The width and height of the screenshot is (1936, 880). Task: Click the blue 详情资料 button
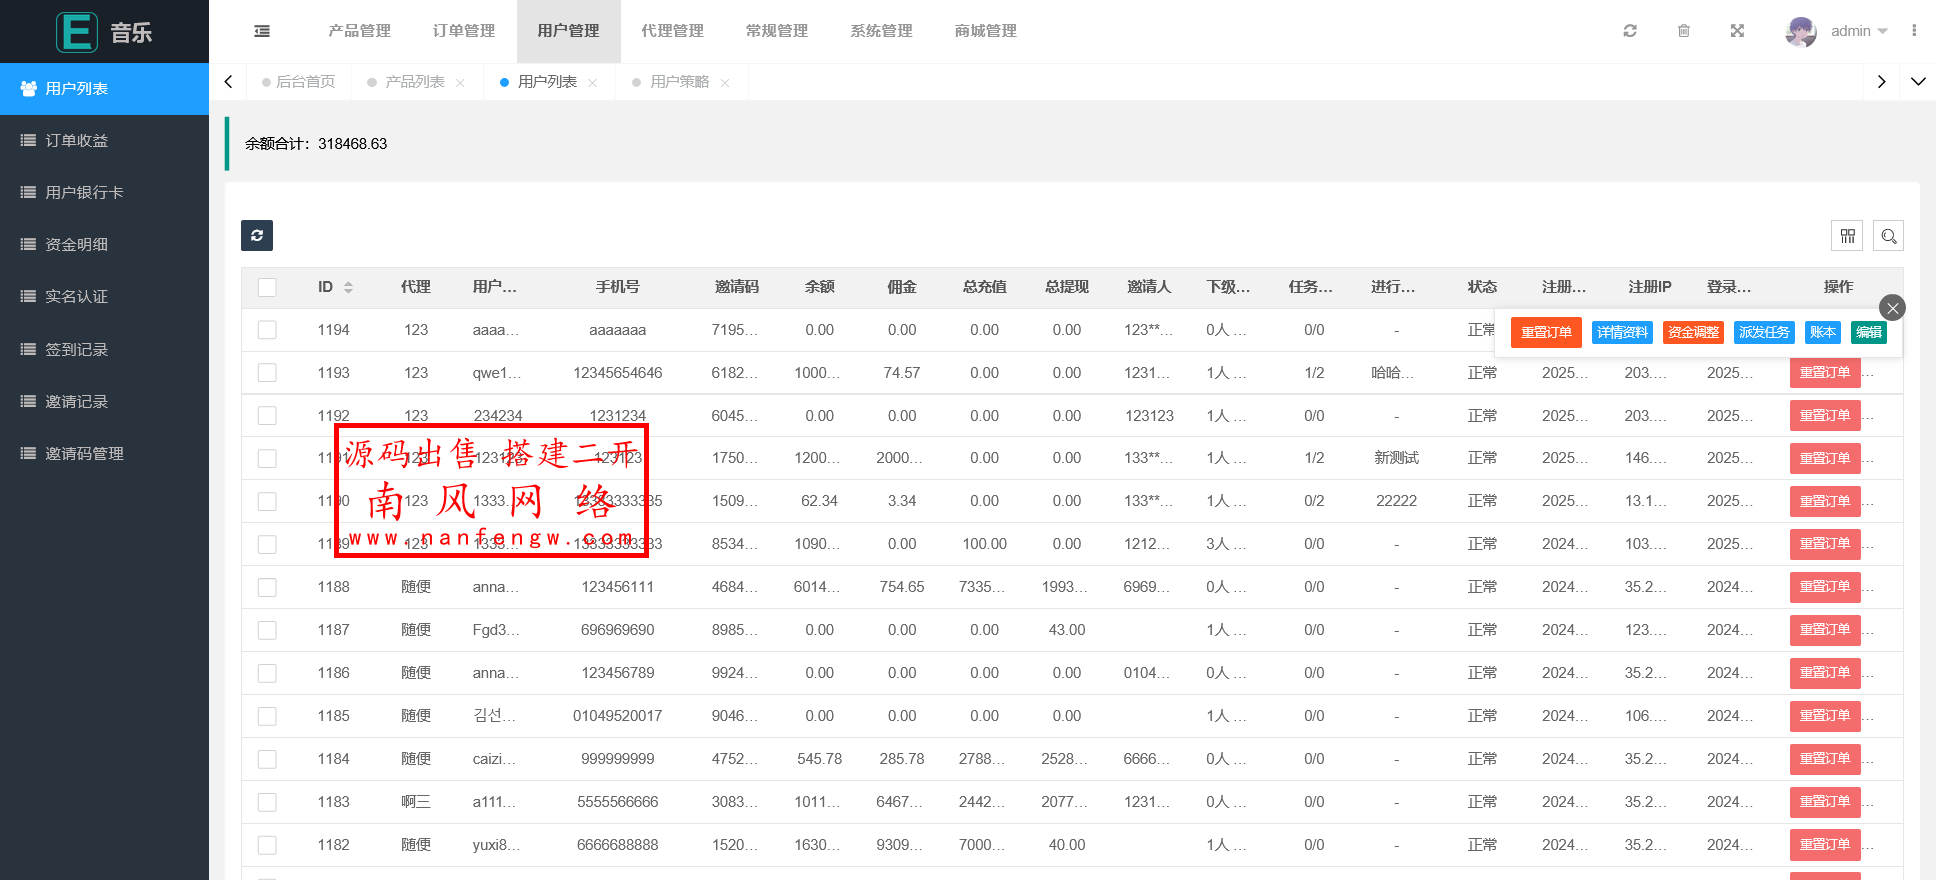(x=1622, y=332)
